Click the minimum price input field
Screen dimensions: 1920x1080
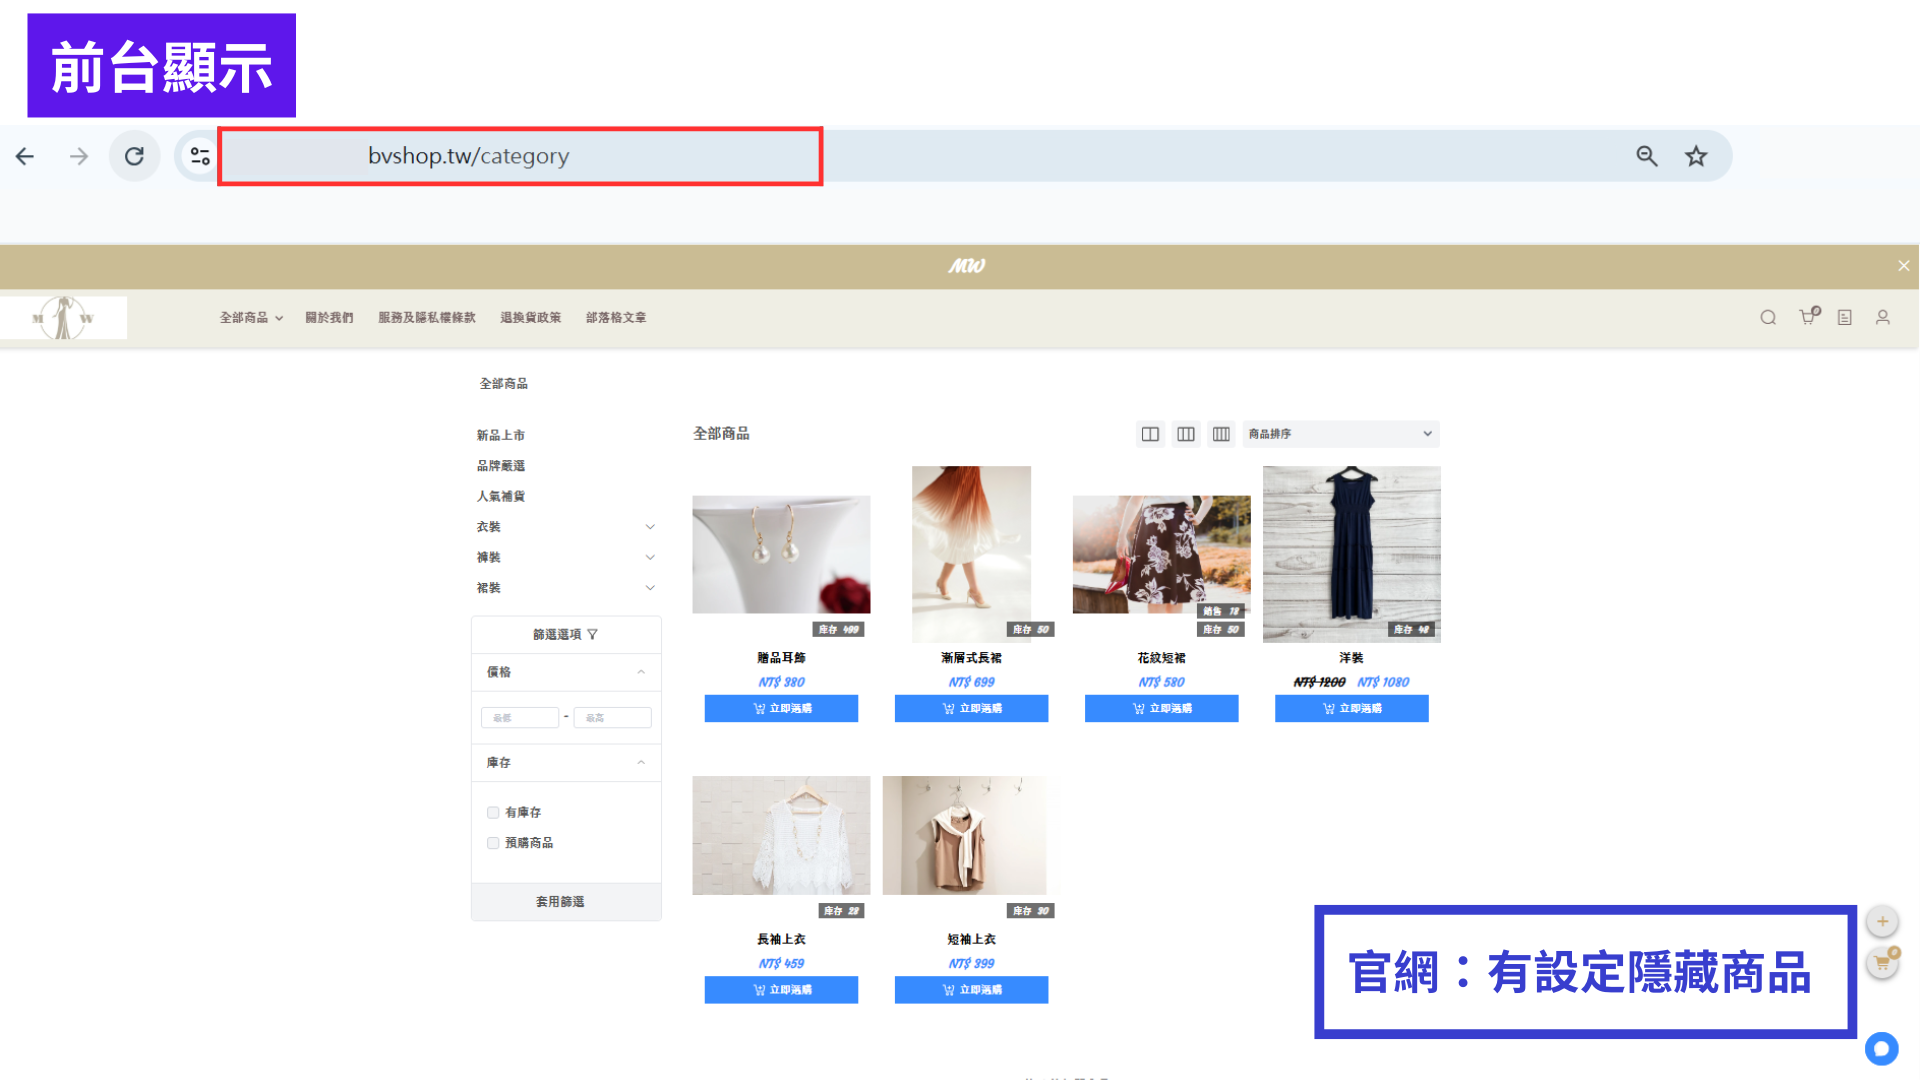pyautogui.click(x=520, y=718)
